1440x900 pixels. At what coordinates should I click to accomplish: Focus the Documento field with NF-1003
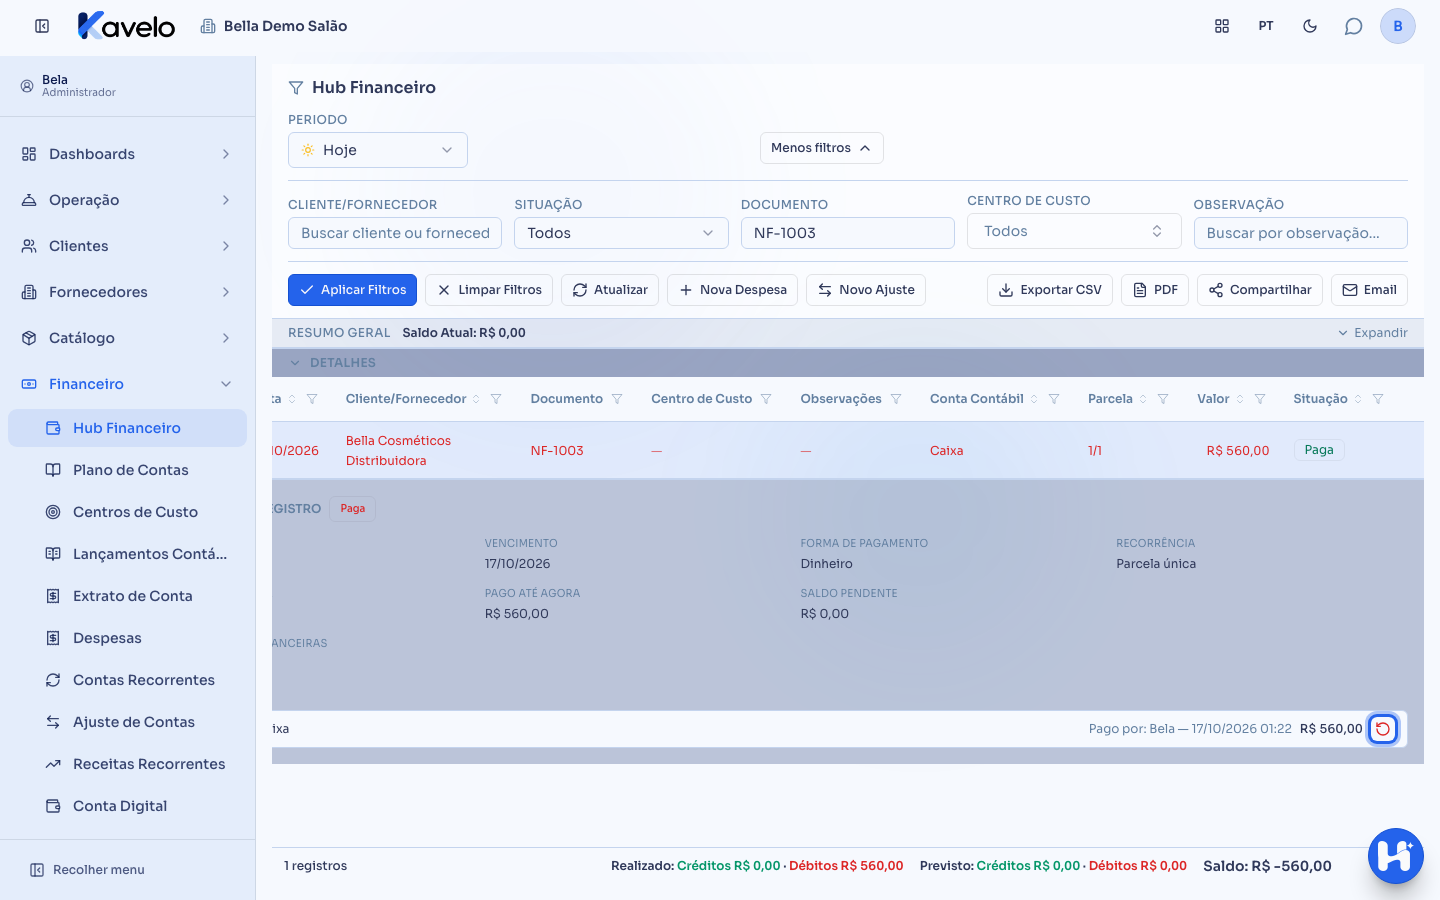(848, 233)
